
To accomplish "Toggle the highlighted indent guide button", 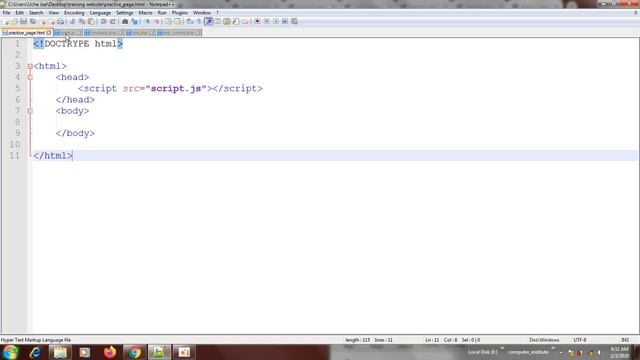I will [x=209, y=21].
